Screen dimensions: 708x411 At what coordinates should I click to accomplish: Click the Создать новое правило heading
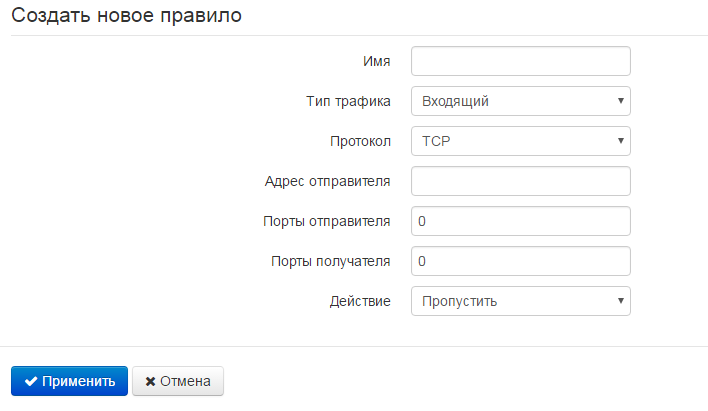(x=126, y=17)
